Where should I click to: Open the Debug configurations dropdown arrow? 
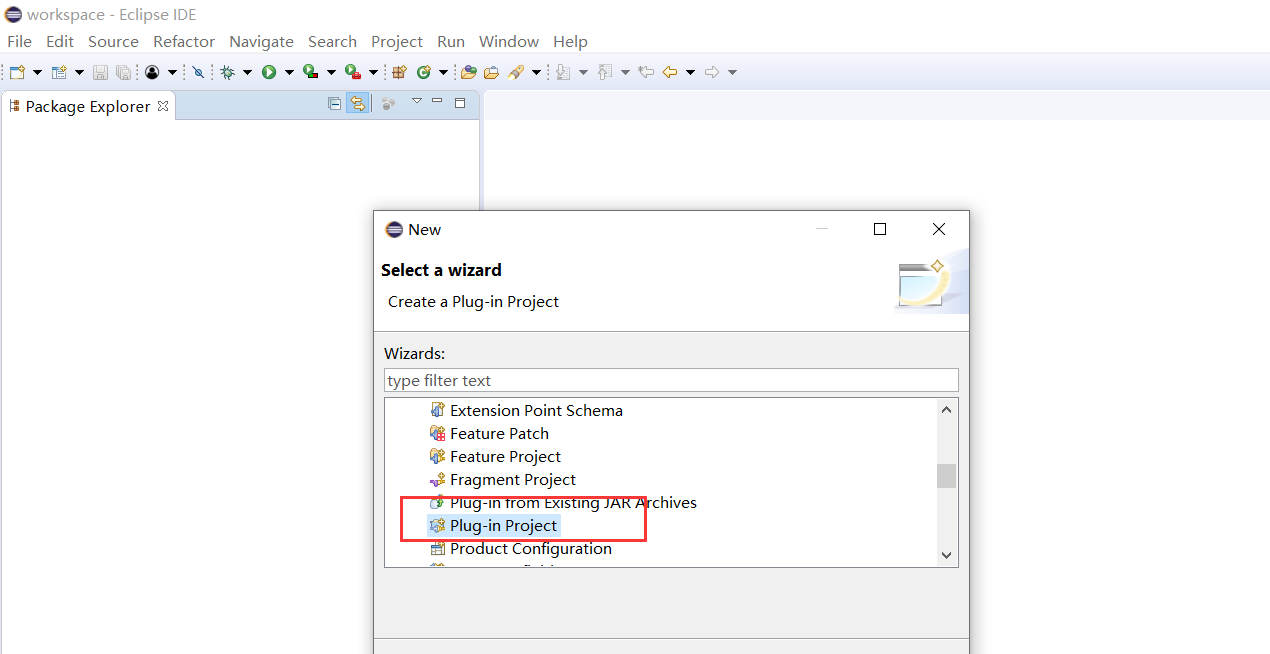[x=247, y=72]
